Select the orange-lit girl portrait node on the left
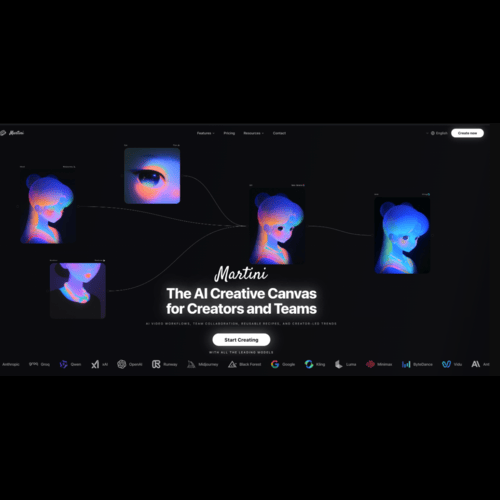The width and height of the screenshot is (500, 500). (48, 207)
